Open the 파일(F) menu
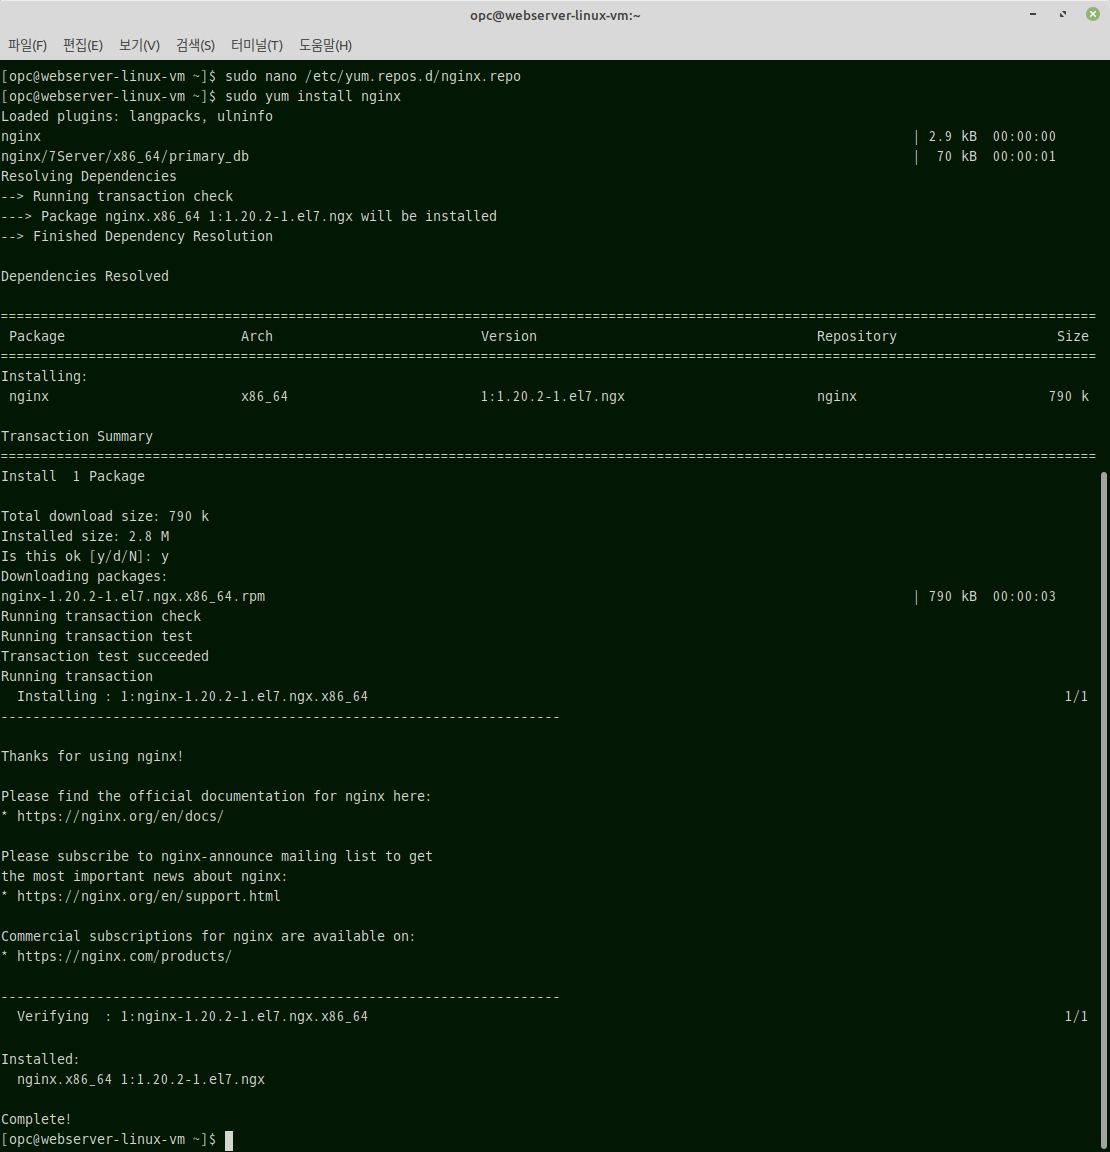This screenshot has width=1110, height=1152. pos(27,46)
